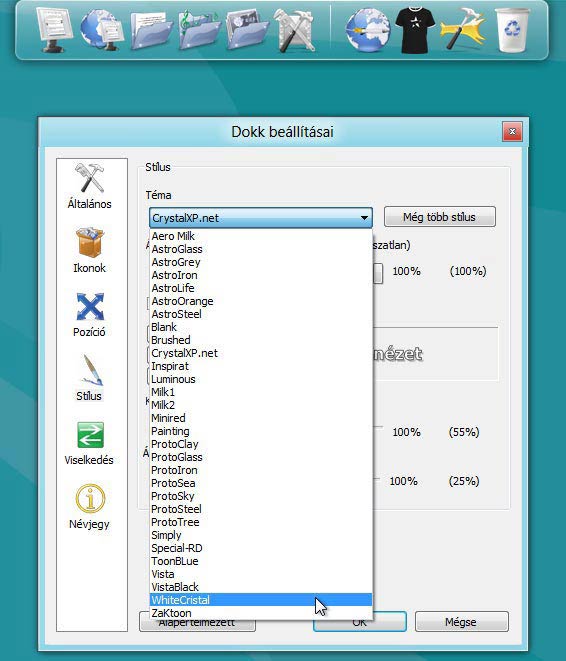
Task: Choose Aero Milk theme from list
Action: (x=261, y=236)
